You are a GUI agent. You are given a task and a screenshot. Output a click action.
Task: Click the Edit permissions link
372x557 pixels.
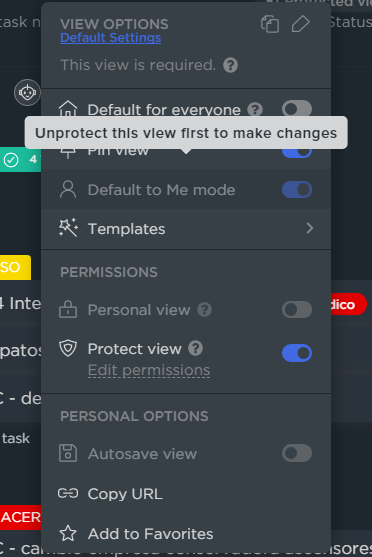[x=149, y=371]
